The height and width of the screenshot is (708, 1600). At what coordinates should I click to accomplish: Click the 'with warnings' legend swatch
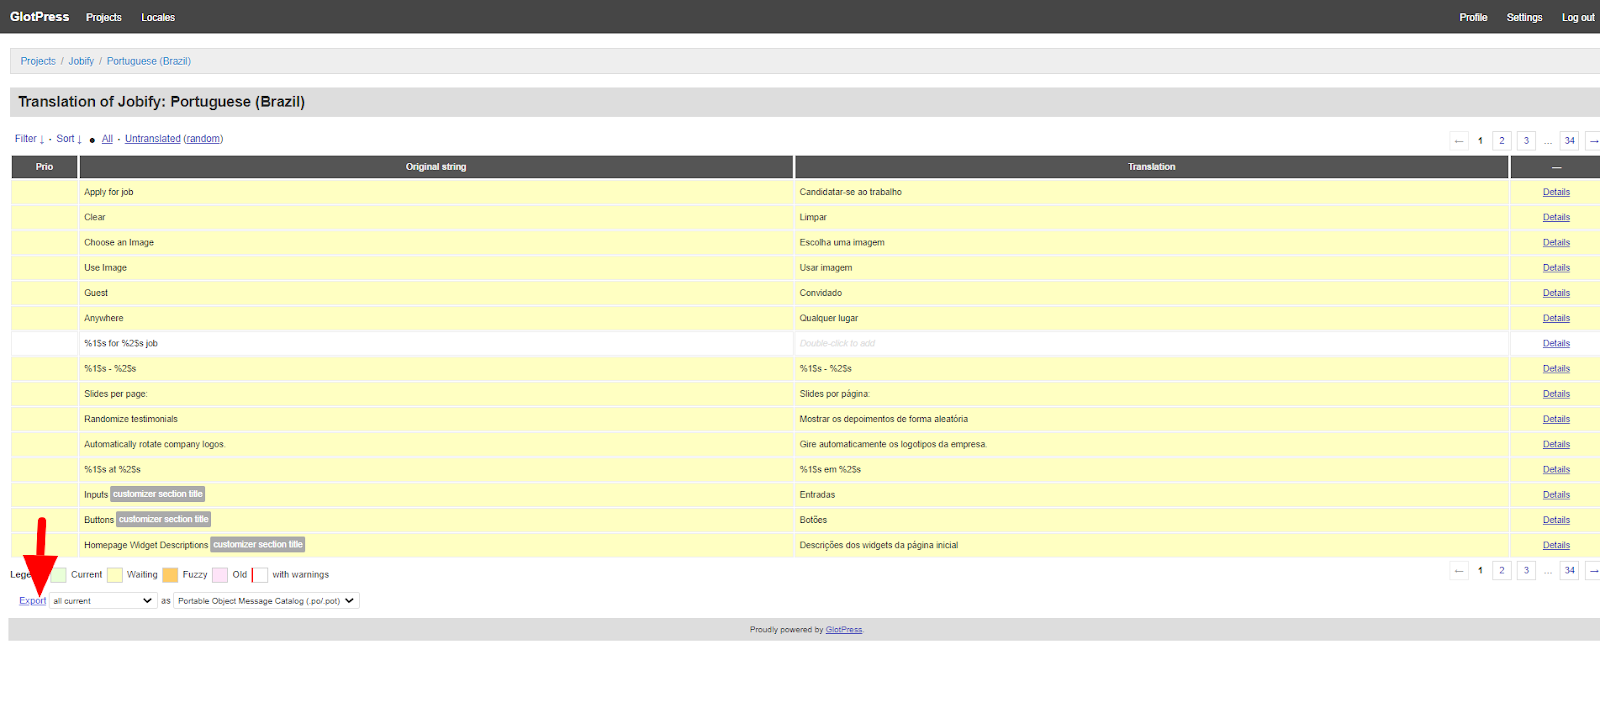(260, 575)
